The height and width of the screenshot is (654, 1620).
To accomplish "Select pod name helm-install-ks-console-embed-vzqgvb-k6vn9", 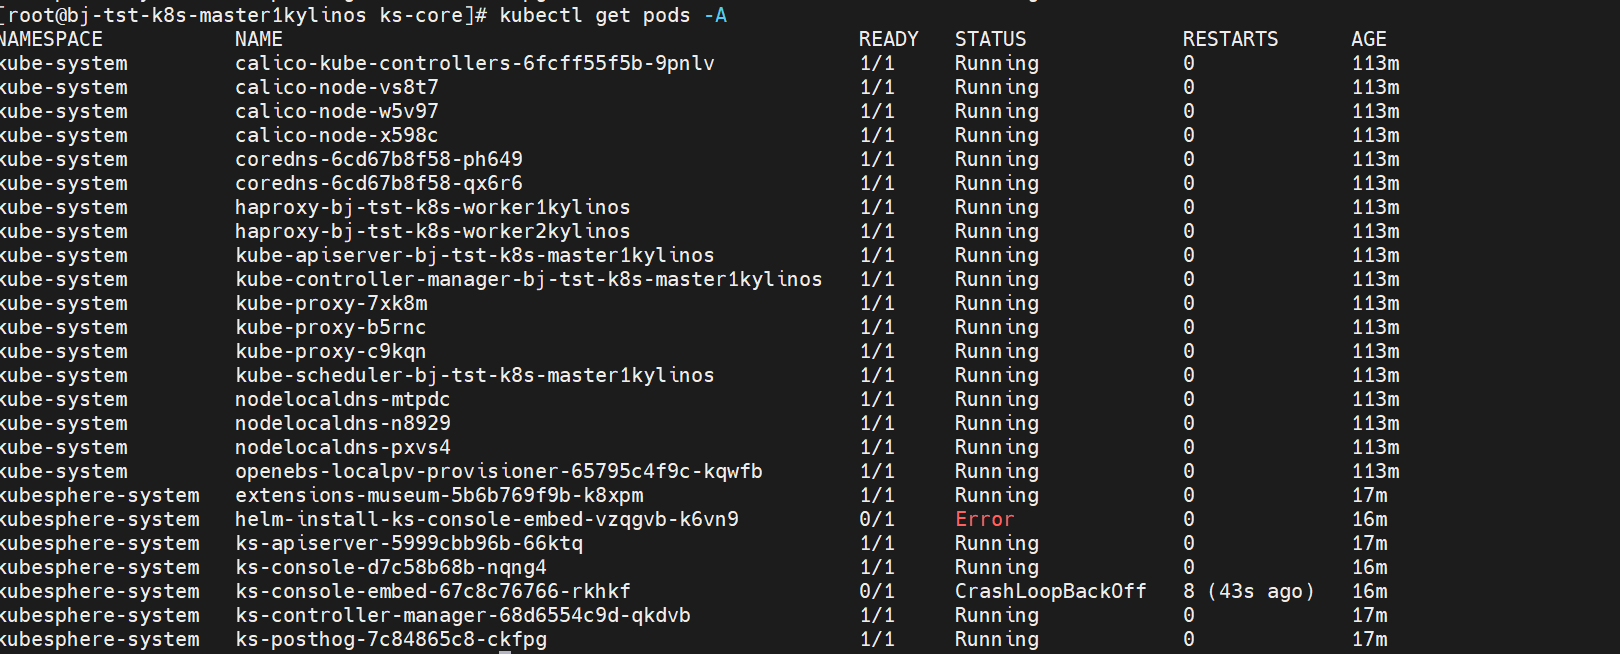I will (486, 519).
